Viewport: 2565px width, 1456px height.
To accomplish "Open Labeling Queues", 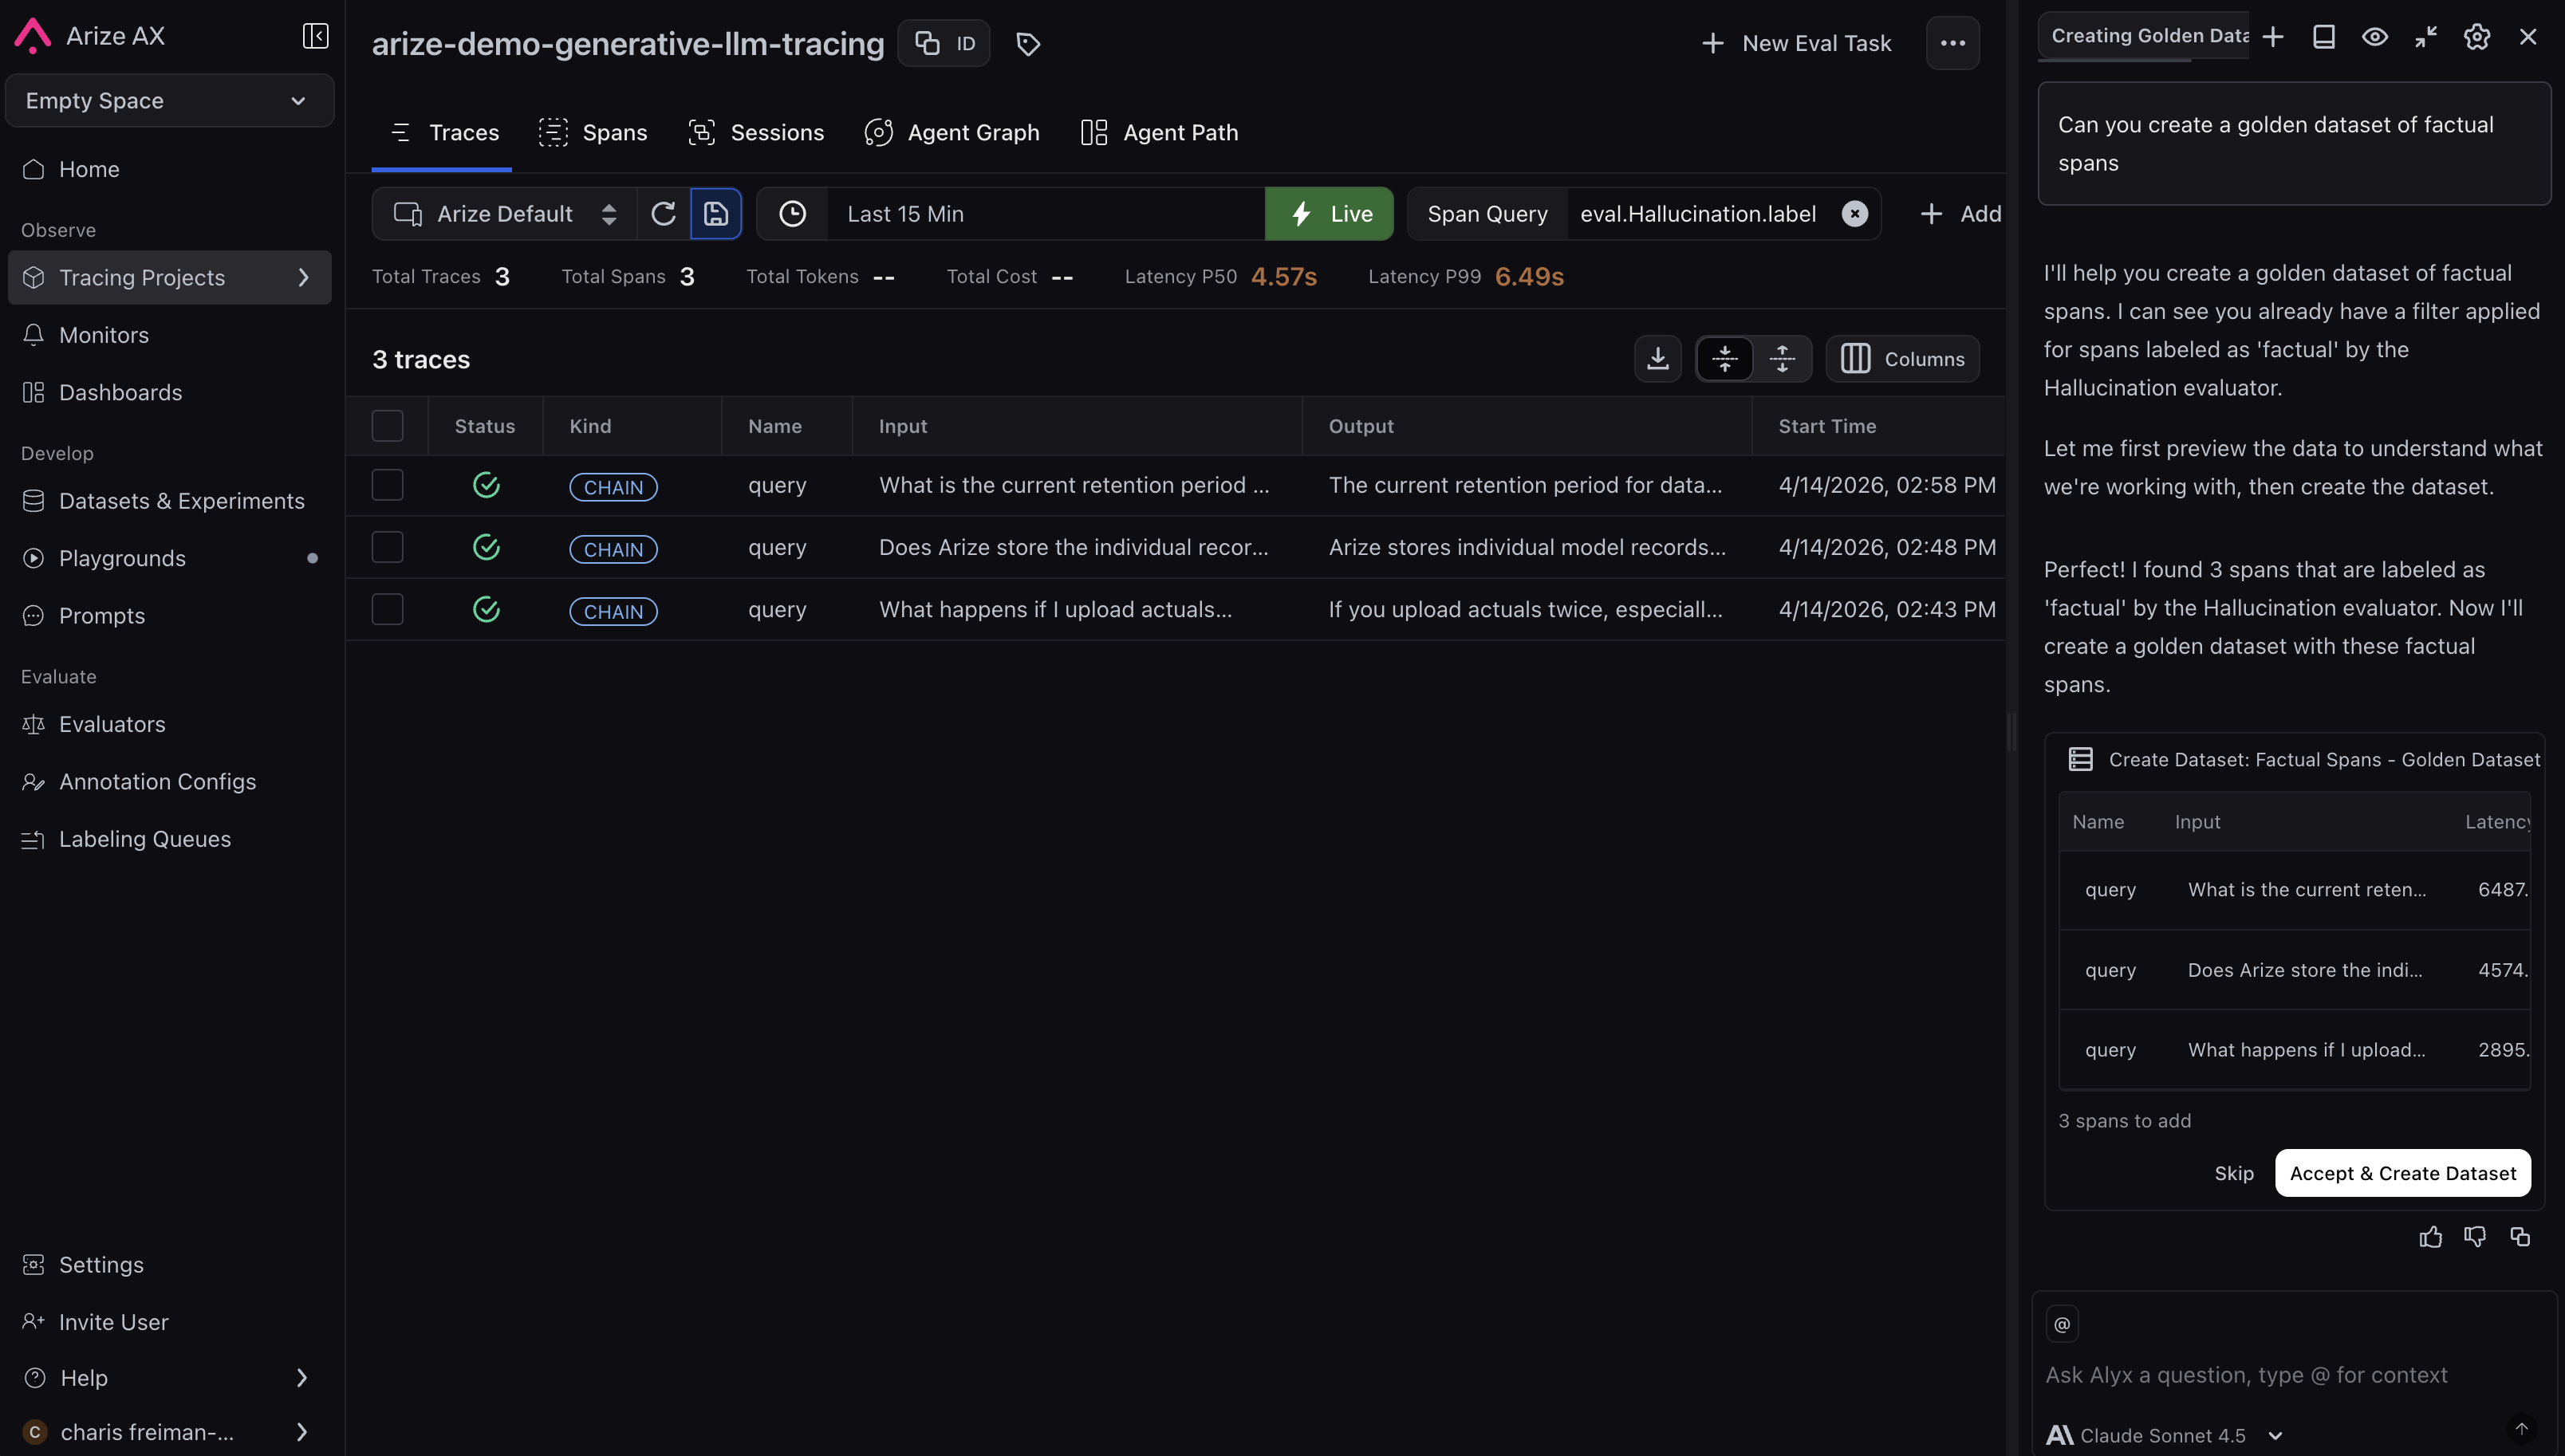I will 169,839.
